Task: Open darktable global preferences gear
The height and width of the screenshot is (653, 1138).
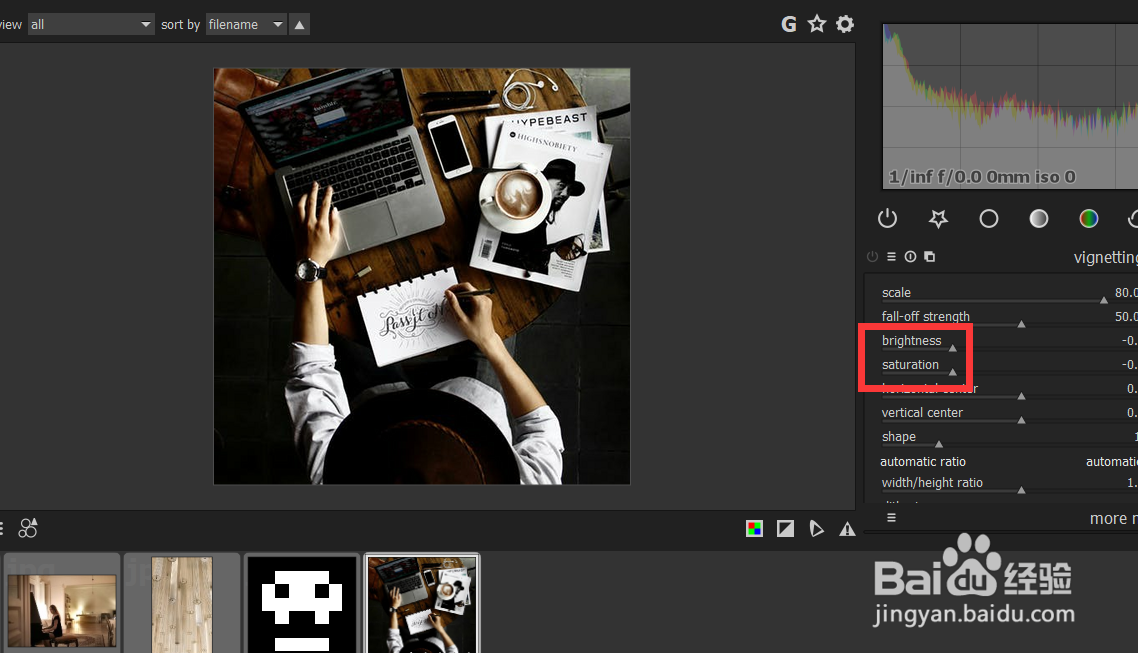Action: pos(845,23)
